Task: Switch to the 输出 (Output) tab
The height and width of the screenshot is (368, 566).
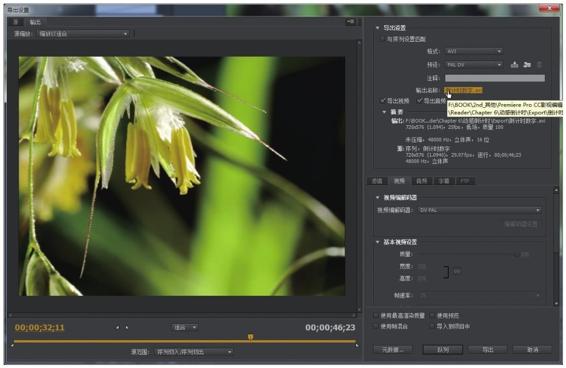Action: [35, 22]
